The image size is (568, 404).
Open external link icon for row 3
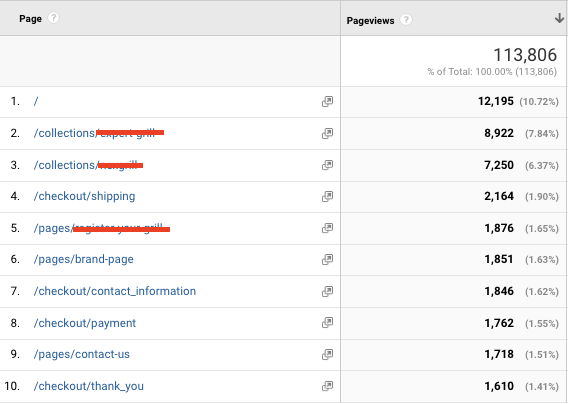pos(327,165)
